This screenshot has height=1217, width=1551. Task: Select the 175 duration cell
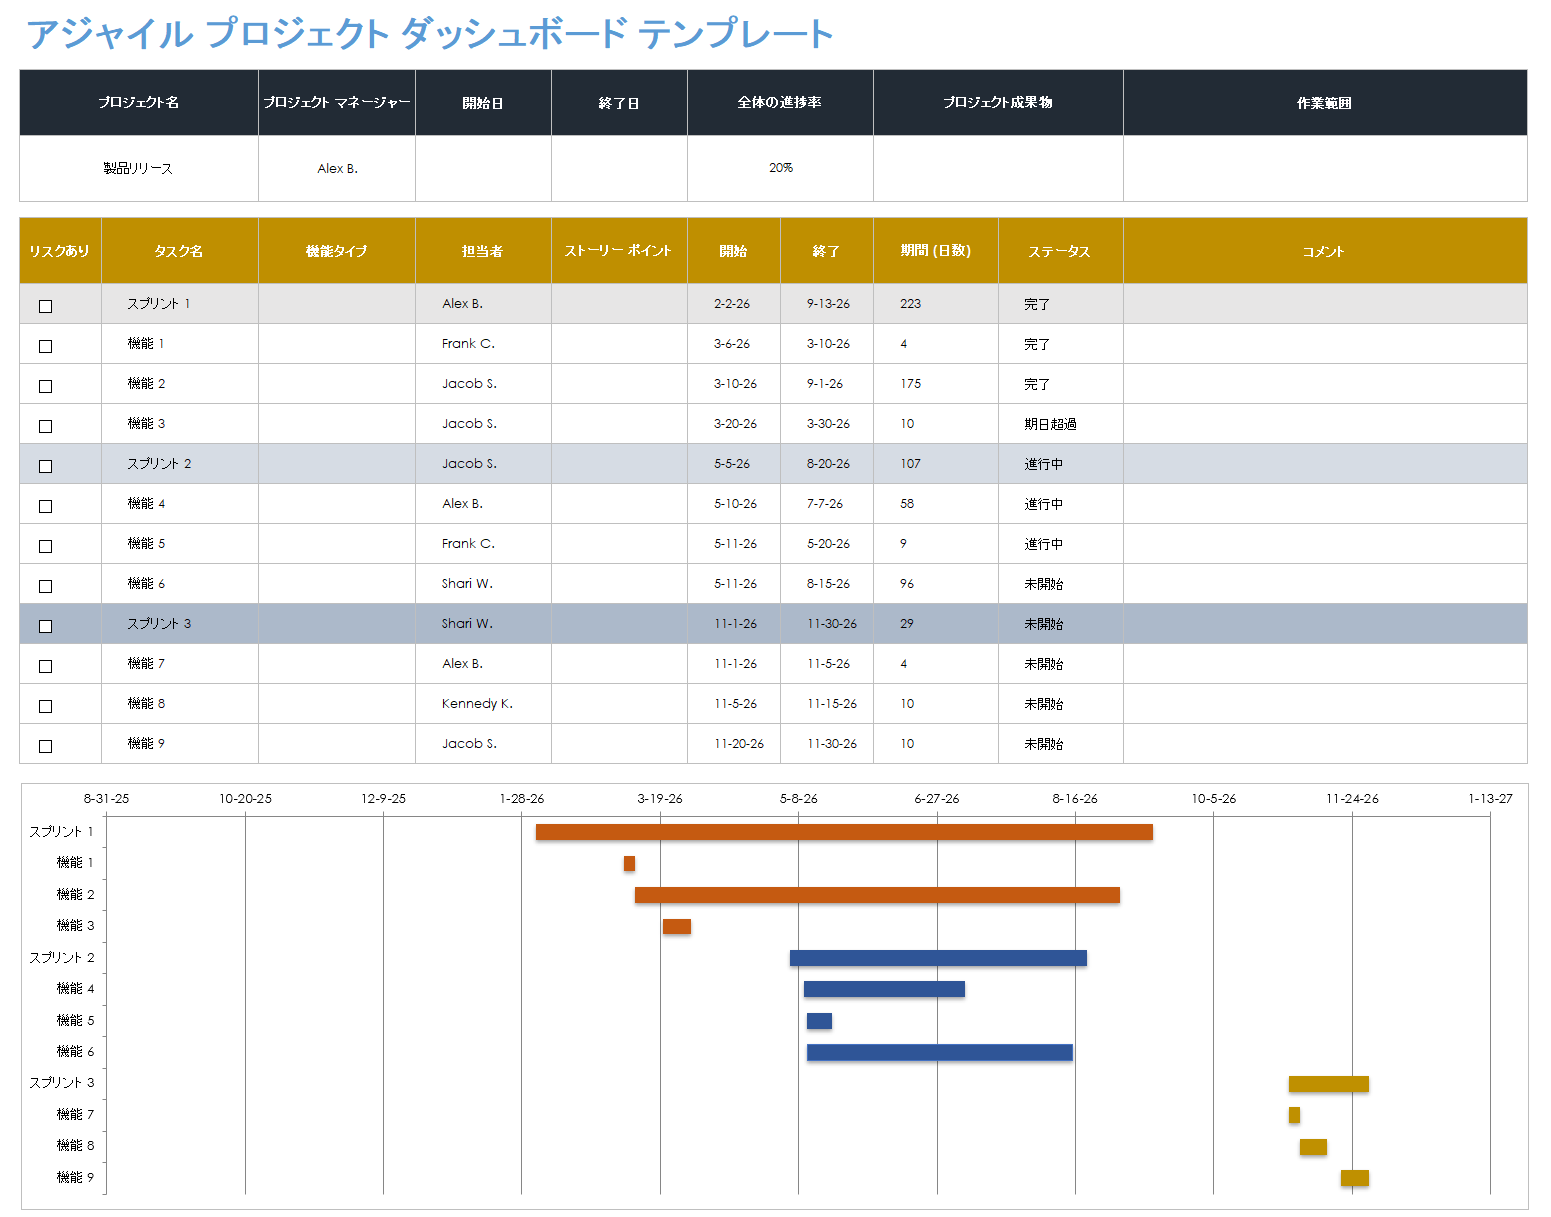[x=936, y=384]
